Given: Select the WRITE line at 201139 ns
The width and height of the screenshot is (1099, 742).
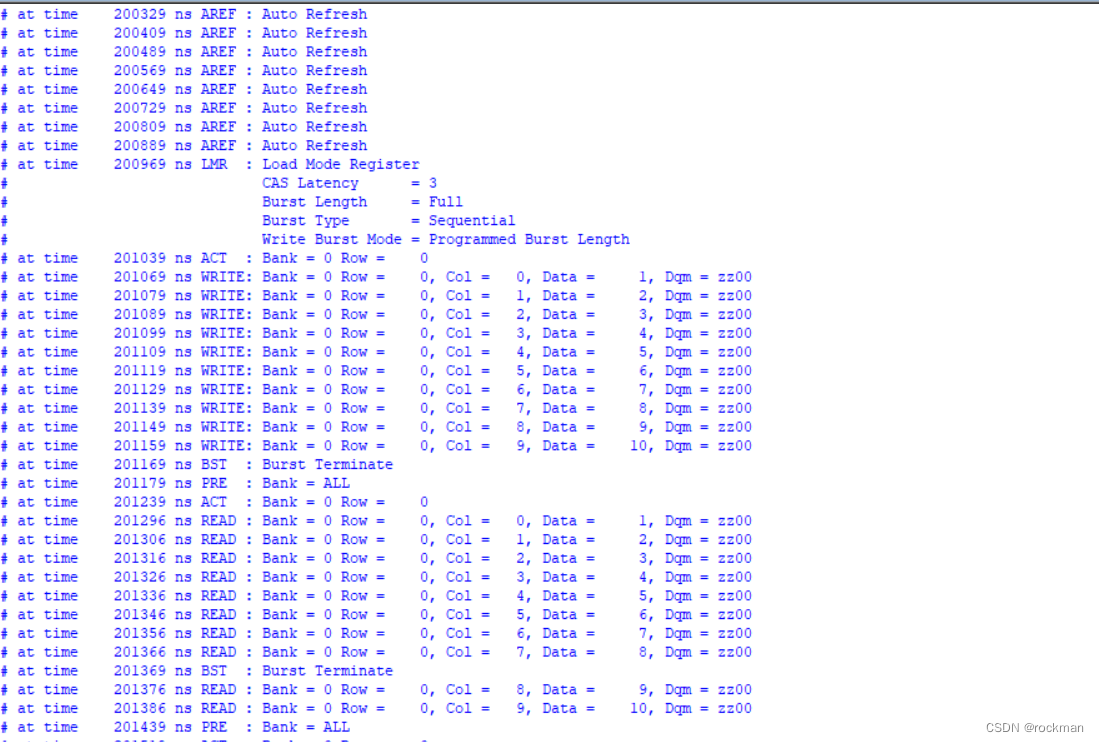Looking at the screenshot, I should point(376,408).
